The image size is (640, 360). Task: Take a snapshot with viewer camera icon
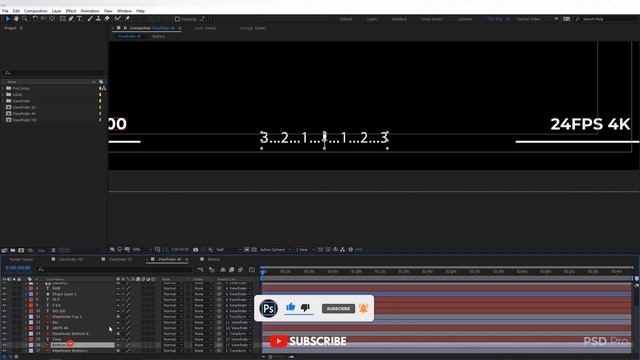click(196, 249)
